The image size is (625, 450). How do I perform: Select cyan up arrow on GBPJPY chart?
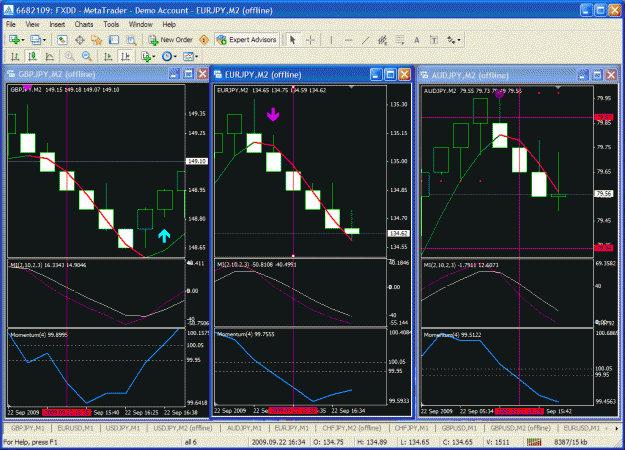tap(164, 236)
